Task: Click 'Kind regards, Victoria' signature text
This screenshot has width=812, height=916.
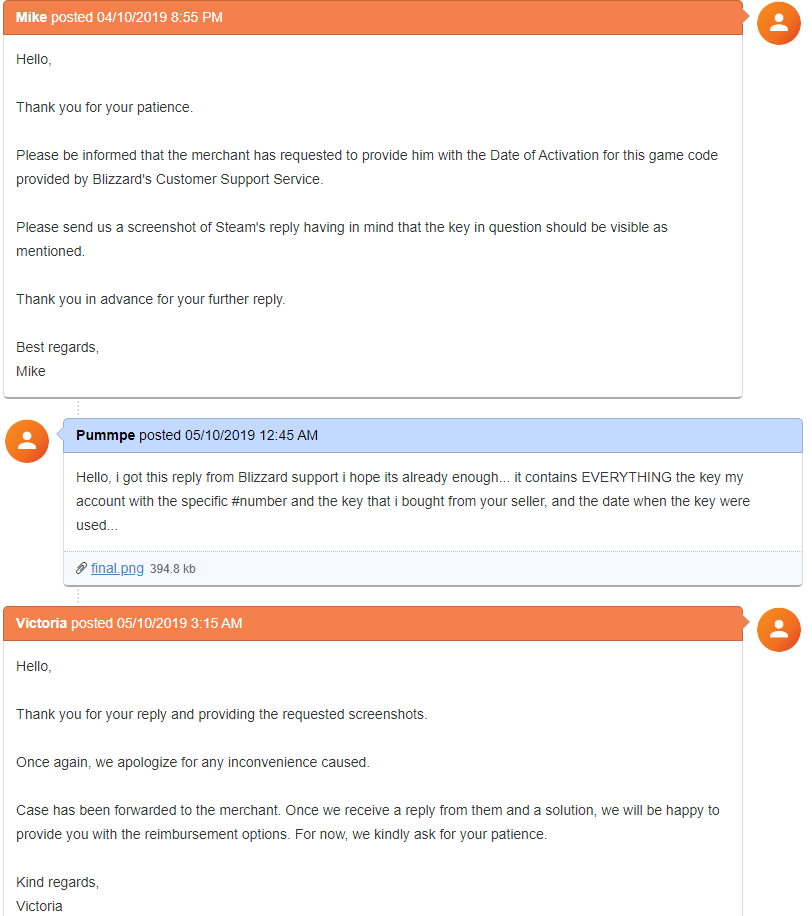Action: point(57,894)
